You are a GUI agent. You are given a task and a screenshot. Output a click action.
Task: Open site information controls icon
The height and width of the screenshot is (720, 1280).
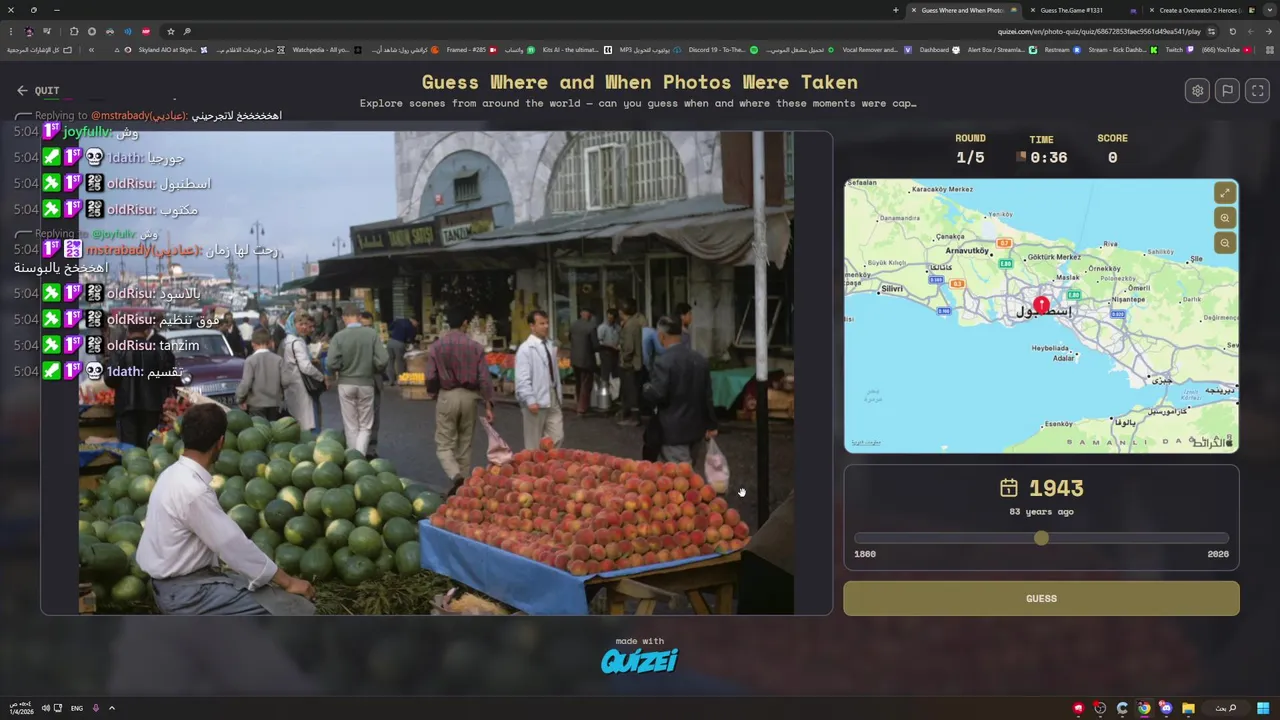point(1211,31)
